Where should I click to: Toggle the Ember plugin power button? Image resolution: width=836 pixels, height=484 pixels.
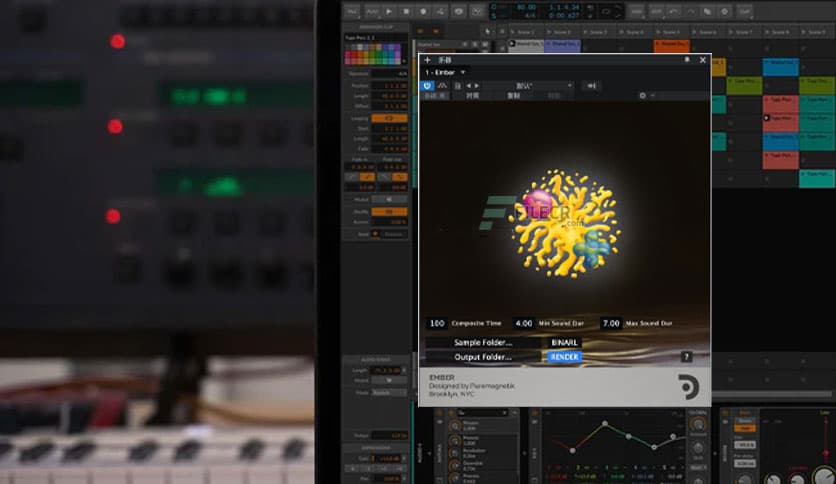(x=428, y=86)
